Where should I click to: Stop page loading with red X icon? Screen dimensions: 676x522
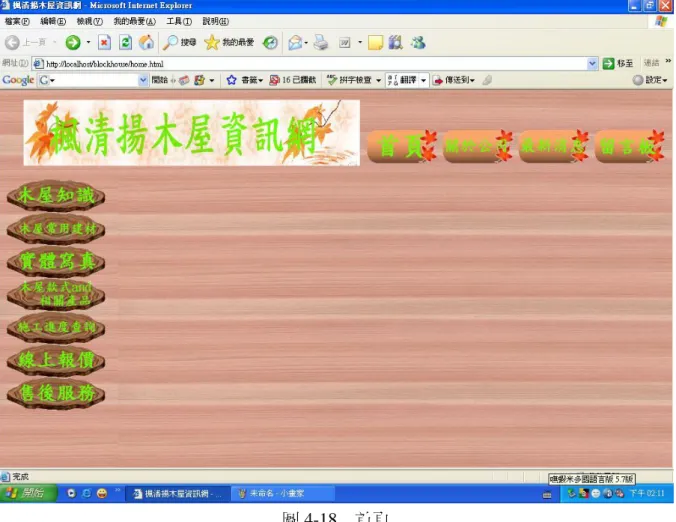click(104, 42)
